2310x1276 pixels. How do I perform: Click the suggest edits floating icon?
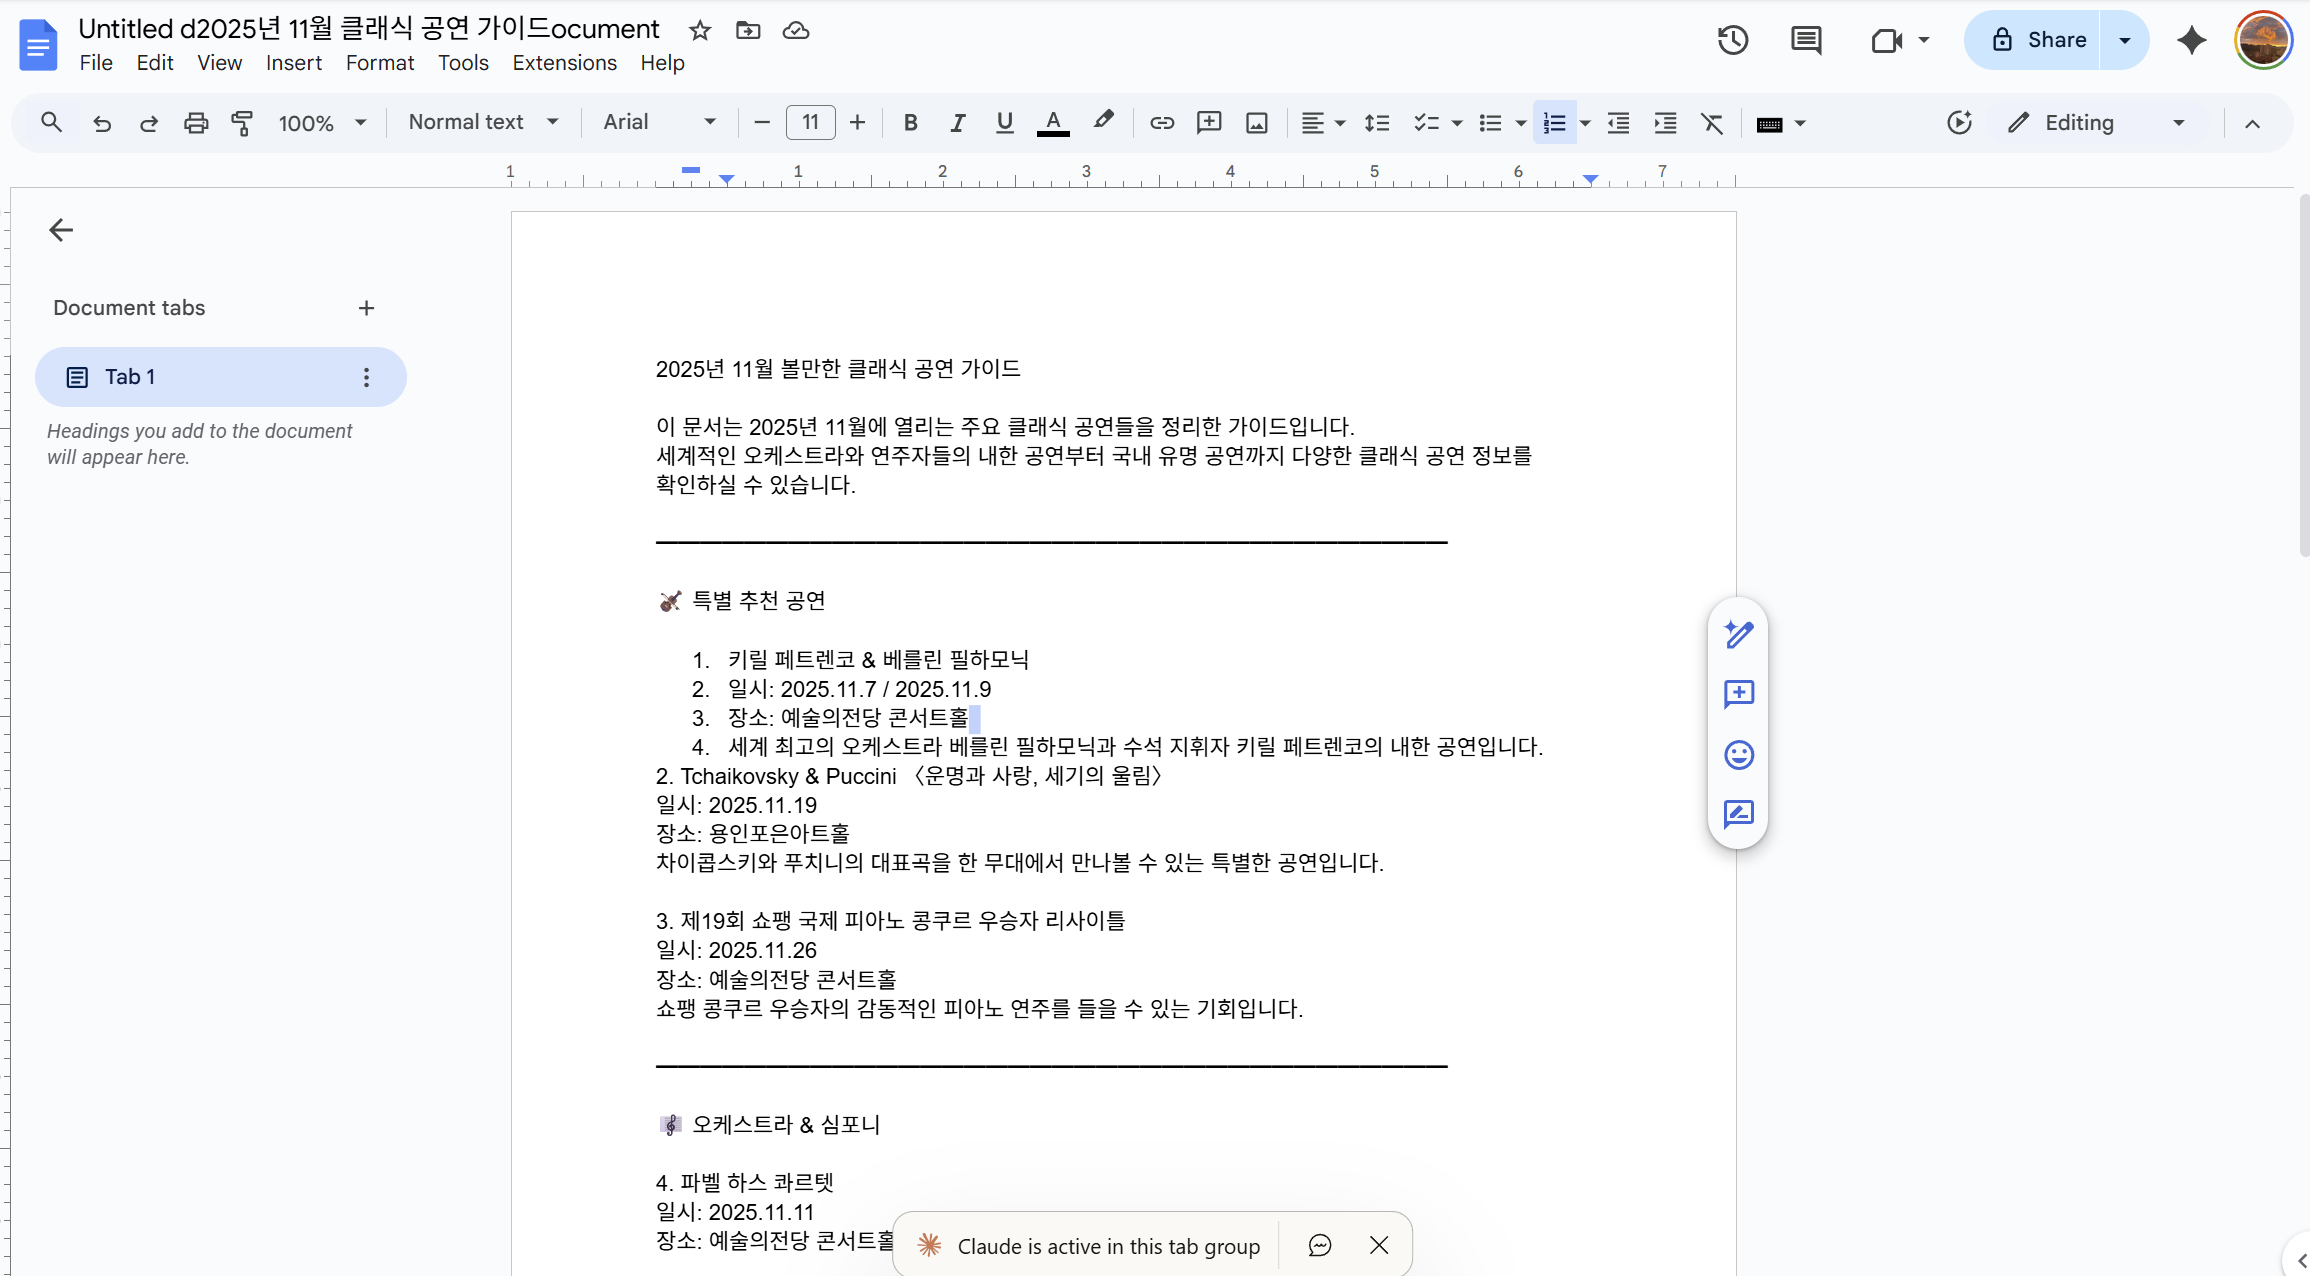pyautogui.click(x=1738, y=814)
